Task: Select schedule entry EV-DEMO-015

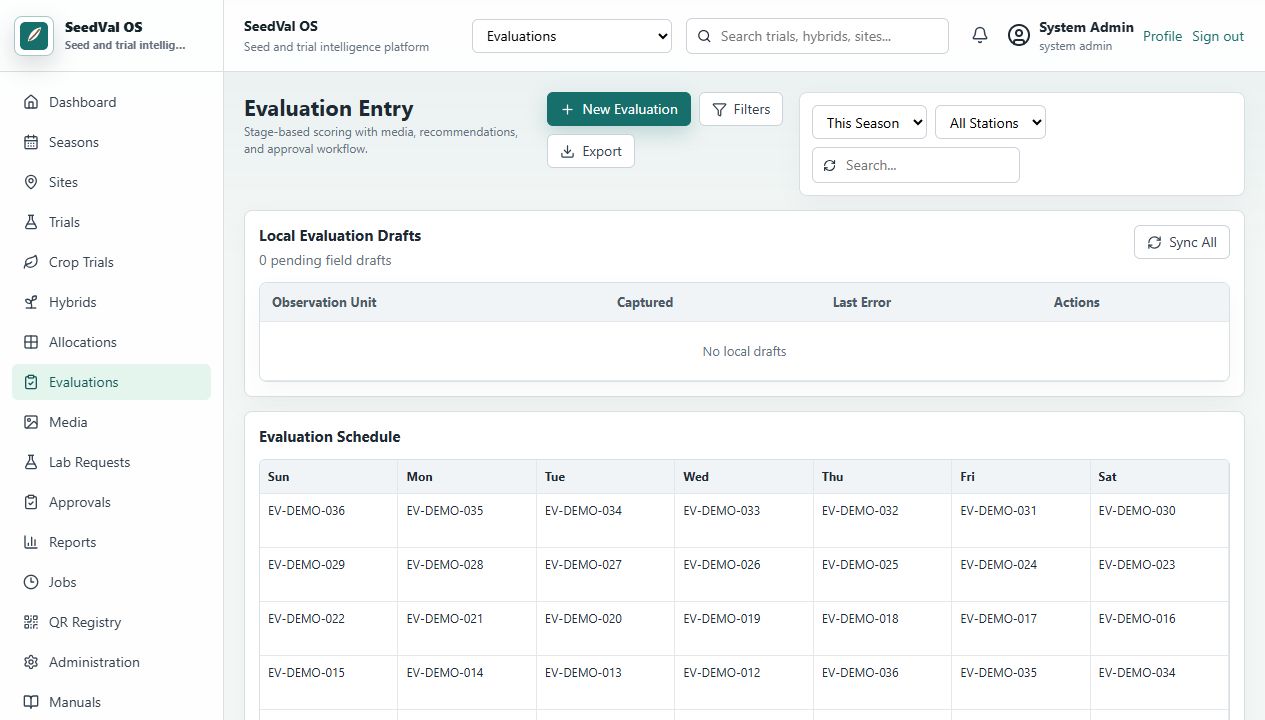Action: (x=306, y=672)
